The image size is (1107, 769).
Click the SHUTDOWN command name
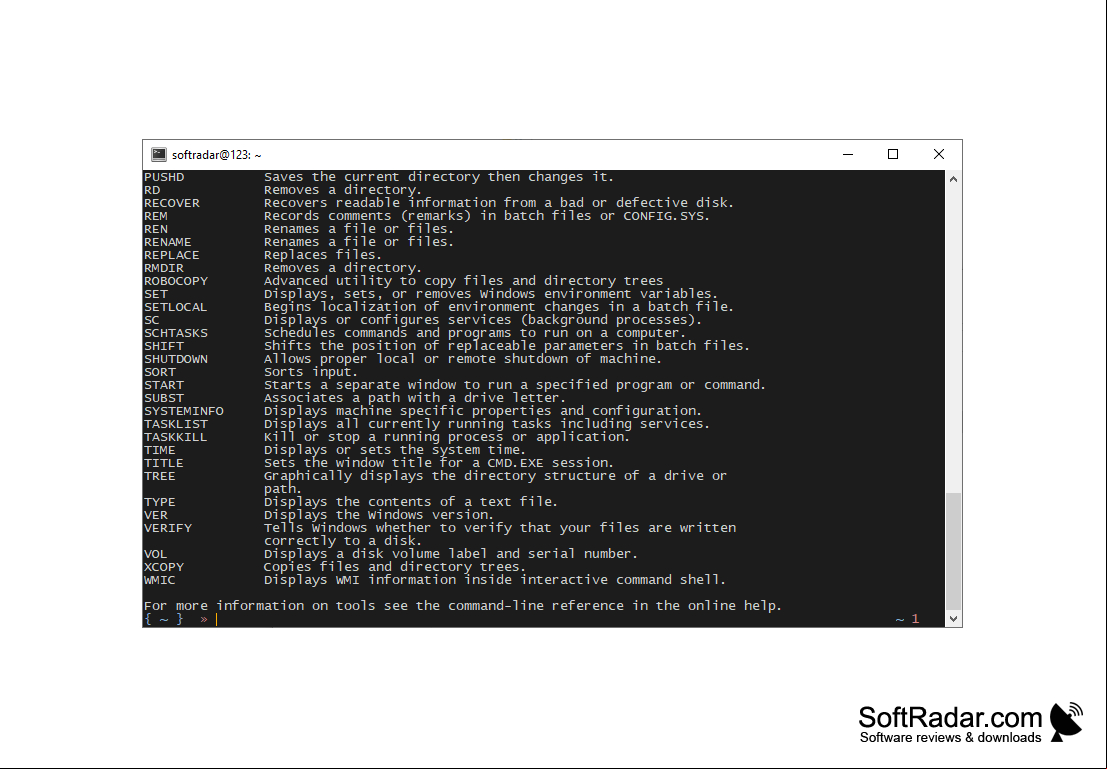coord(176,359)
